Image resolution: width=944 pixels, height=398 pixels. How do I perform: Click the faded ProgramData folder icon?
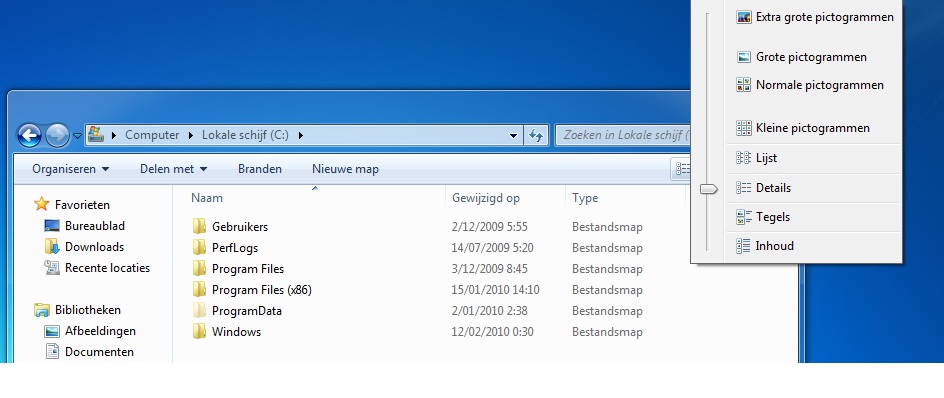point(199,311)
